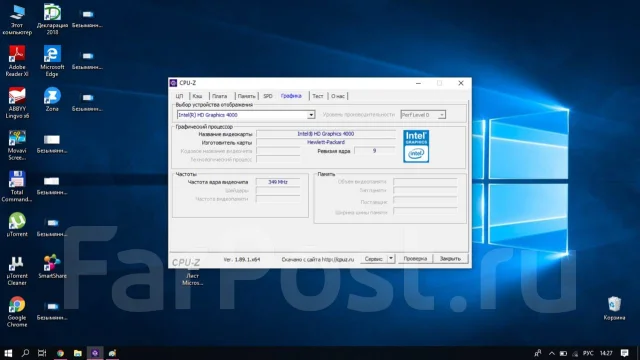Viewport: 640px width, 360px height.
Task: Switch to the Память tab
Action: (x=246, y=96)
